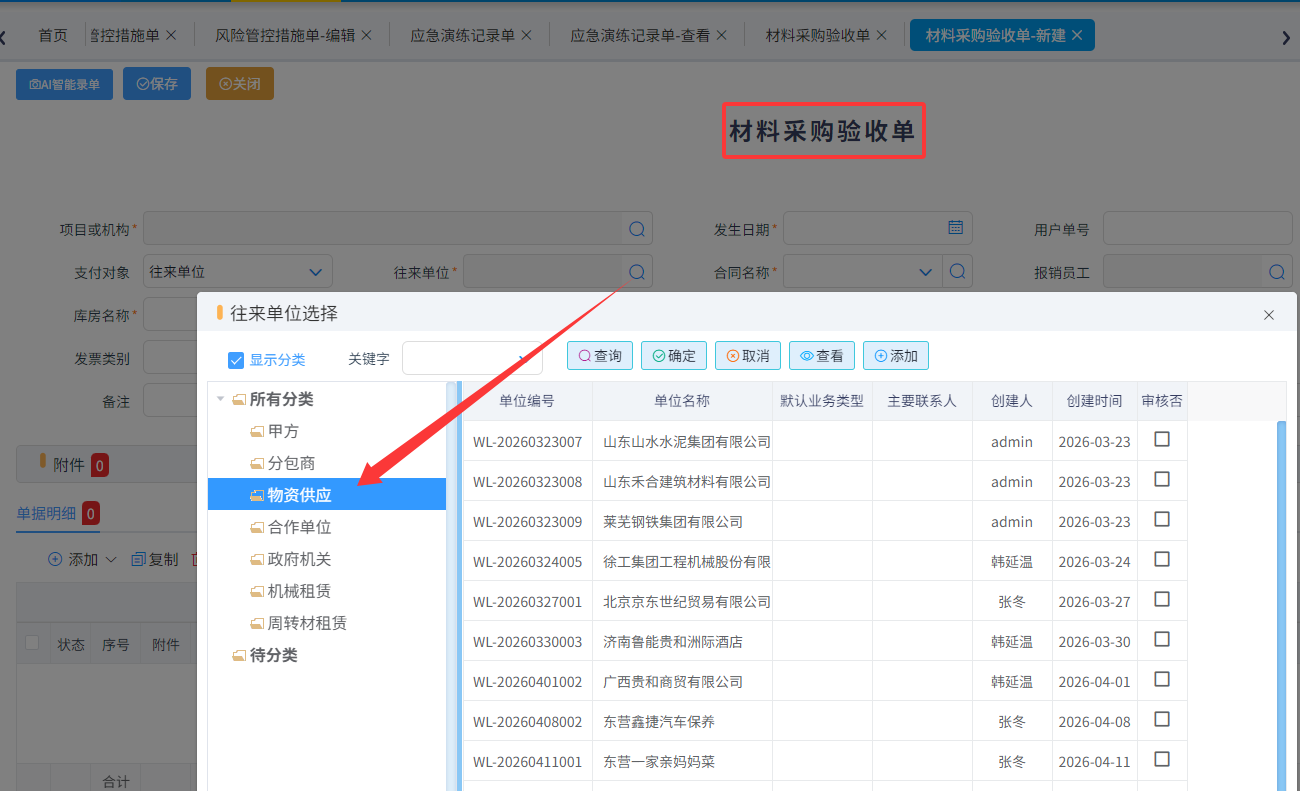1300x791 pixels.
Task: Open the calendar icon for 发生日期
Action: [x=956, y=227]
